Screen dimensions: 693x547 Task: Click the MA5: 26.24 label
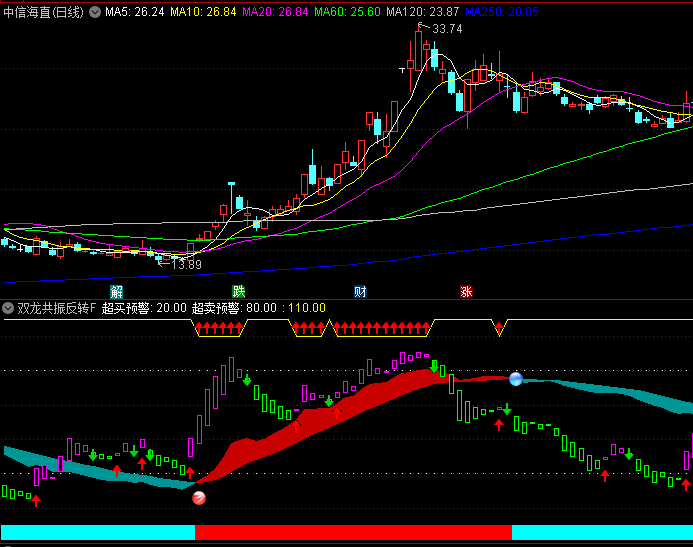click(135, 12)
